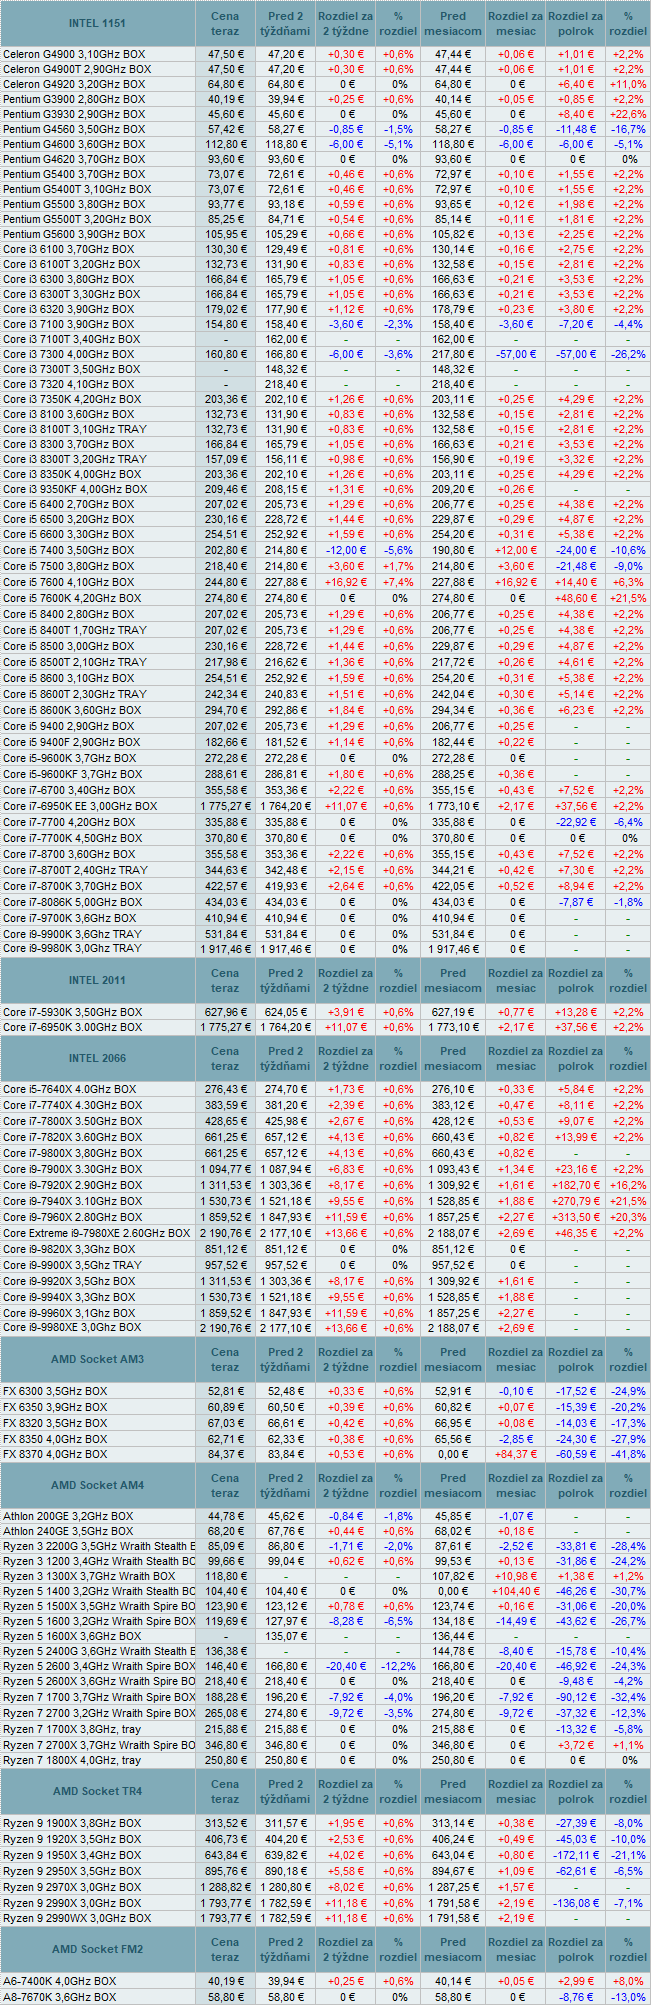
Task: Click -13,0% value in A8-7670K row
Action: click(628, 1997)
